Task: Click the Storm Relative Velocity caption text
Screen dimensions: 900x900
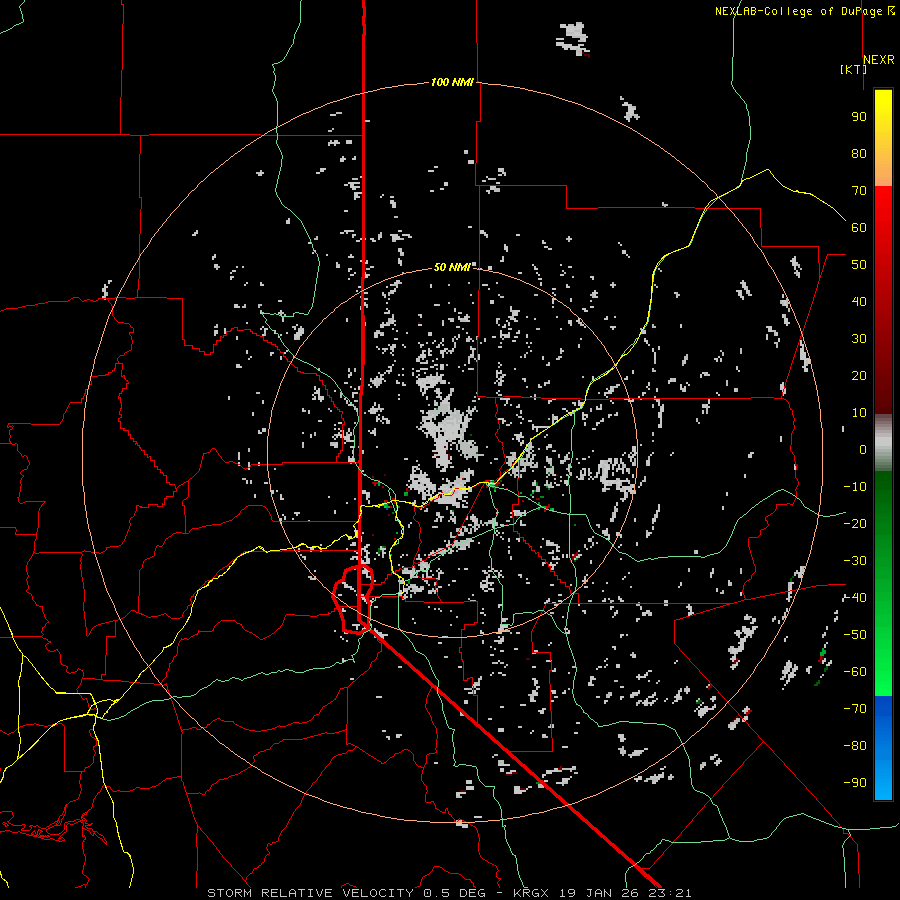Action: (x=449, y=893)
